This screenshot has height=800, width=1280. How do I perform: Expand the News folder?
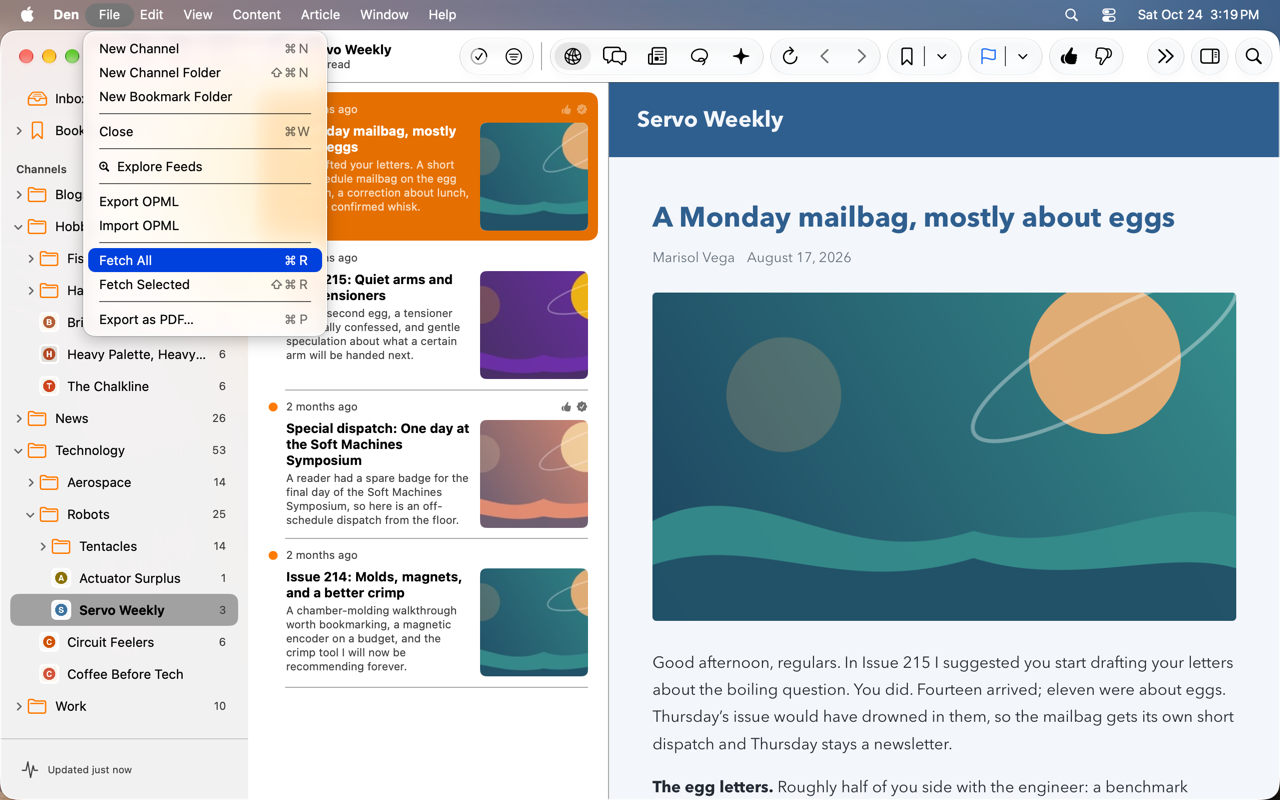[x=19, y=419]
